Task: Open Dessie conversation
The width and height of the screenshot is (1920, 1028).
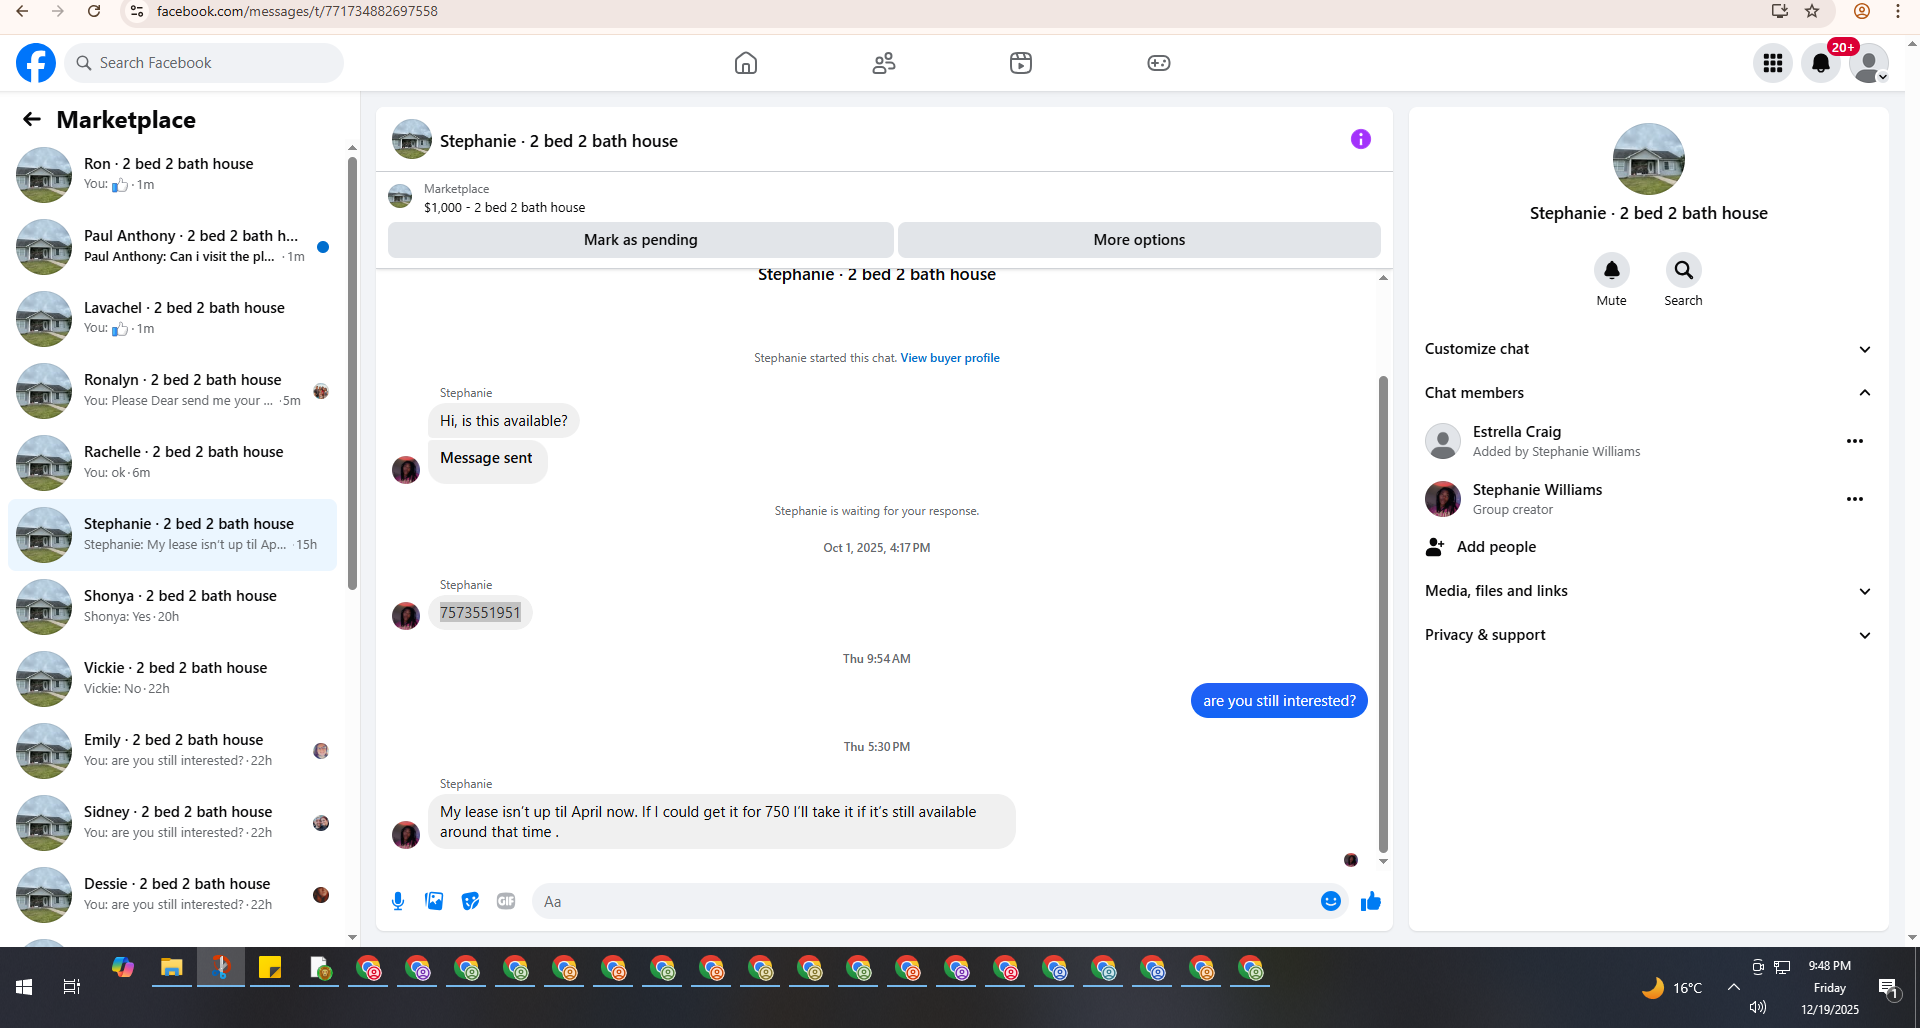Action: point(173,895)
